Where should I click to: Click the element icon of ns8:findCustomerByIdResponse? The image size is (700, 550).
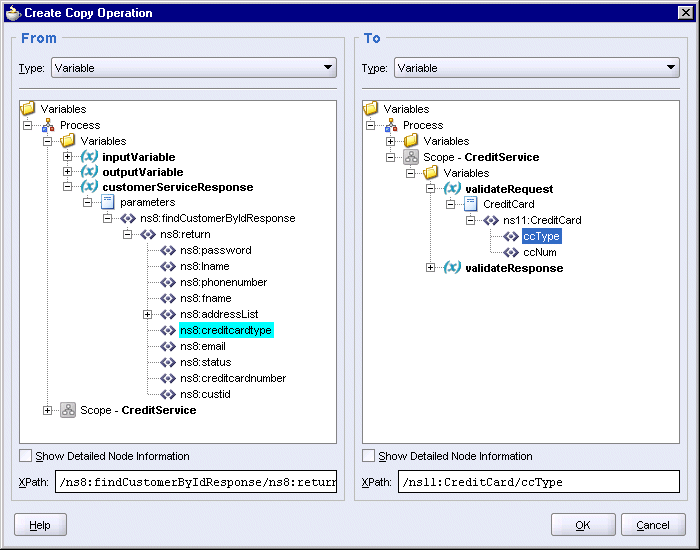coord(128,218)
